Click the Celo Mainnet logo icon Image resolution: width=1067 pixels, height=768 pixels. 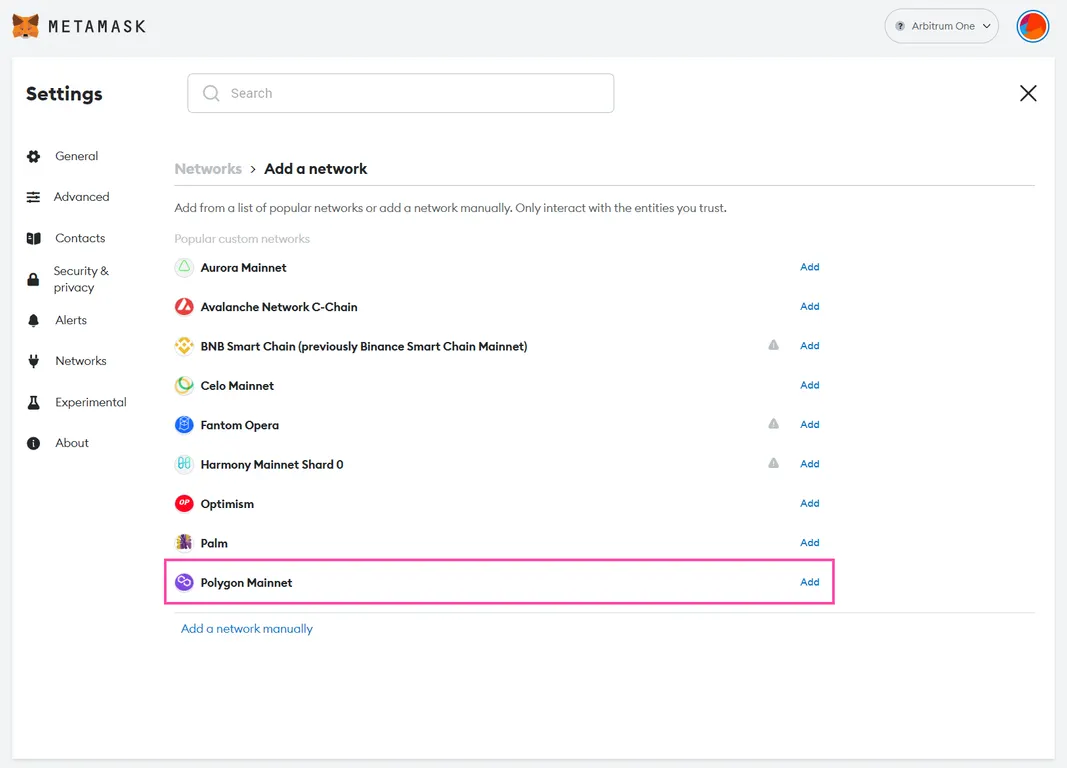pos(184,386)
